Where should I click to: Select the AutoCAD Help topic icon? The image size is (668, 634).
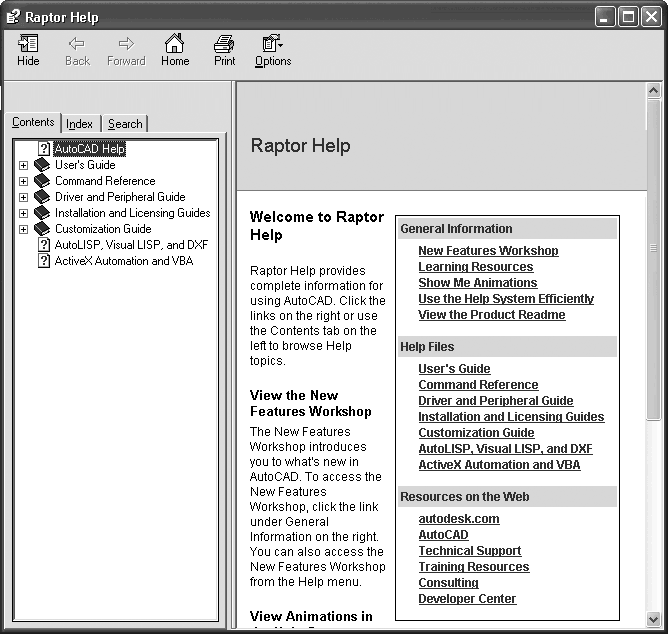pos(44,149)
